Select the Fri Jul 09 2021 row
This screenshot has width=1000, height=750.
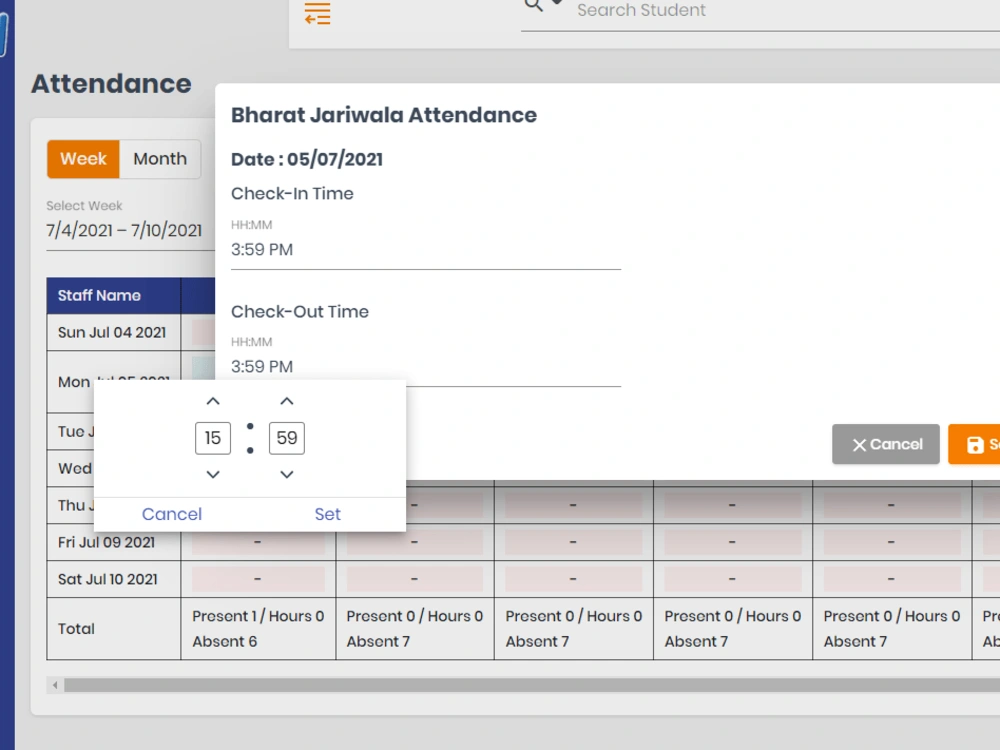point(107,542)
